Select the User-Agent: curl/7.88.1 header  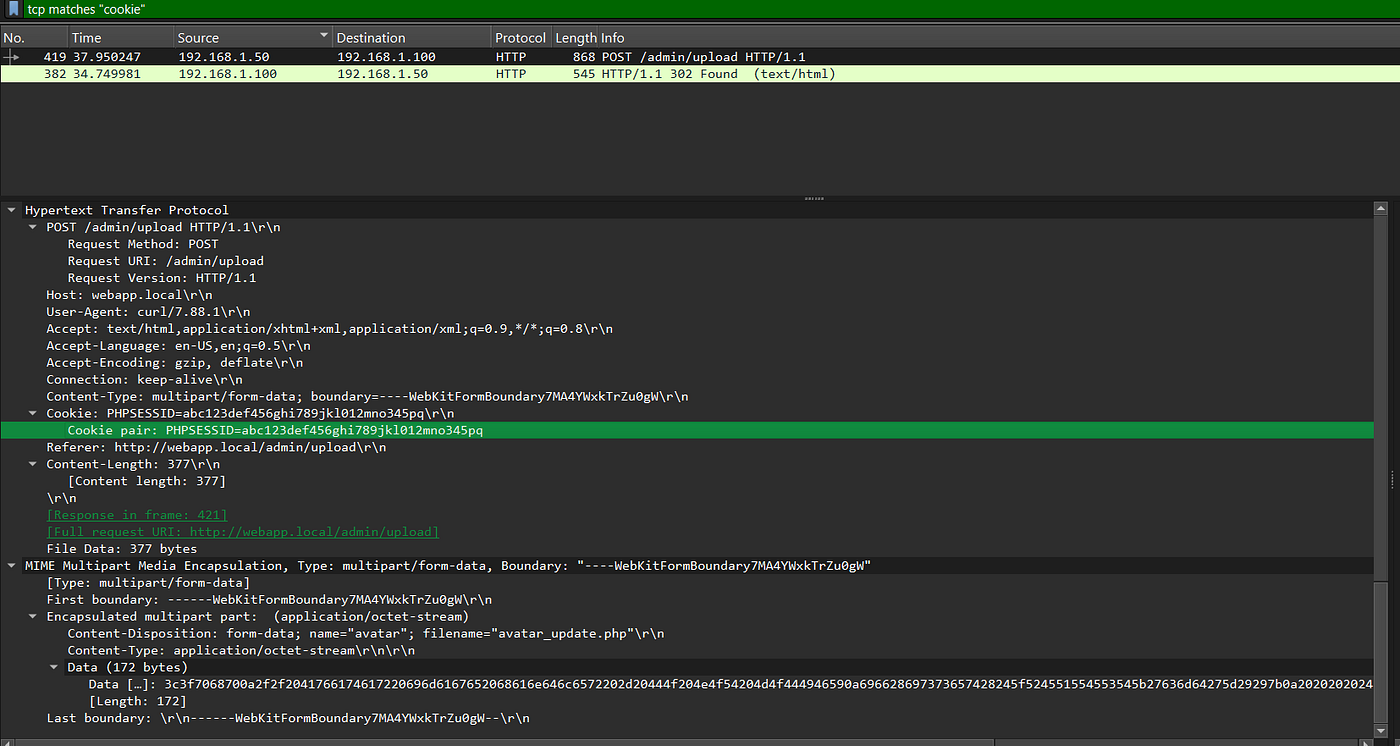click(x=148, y=312)
